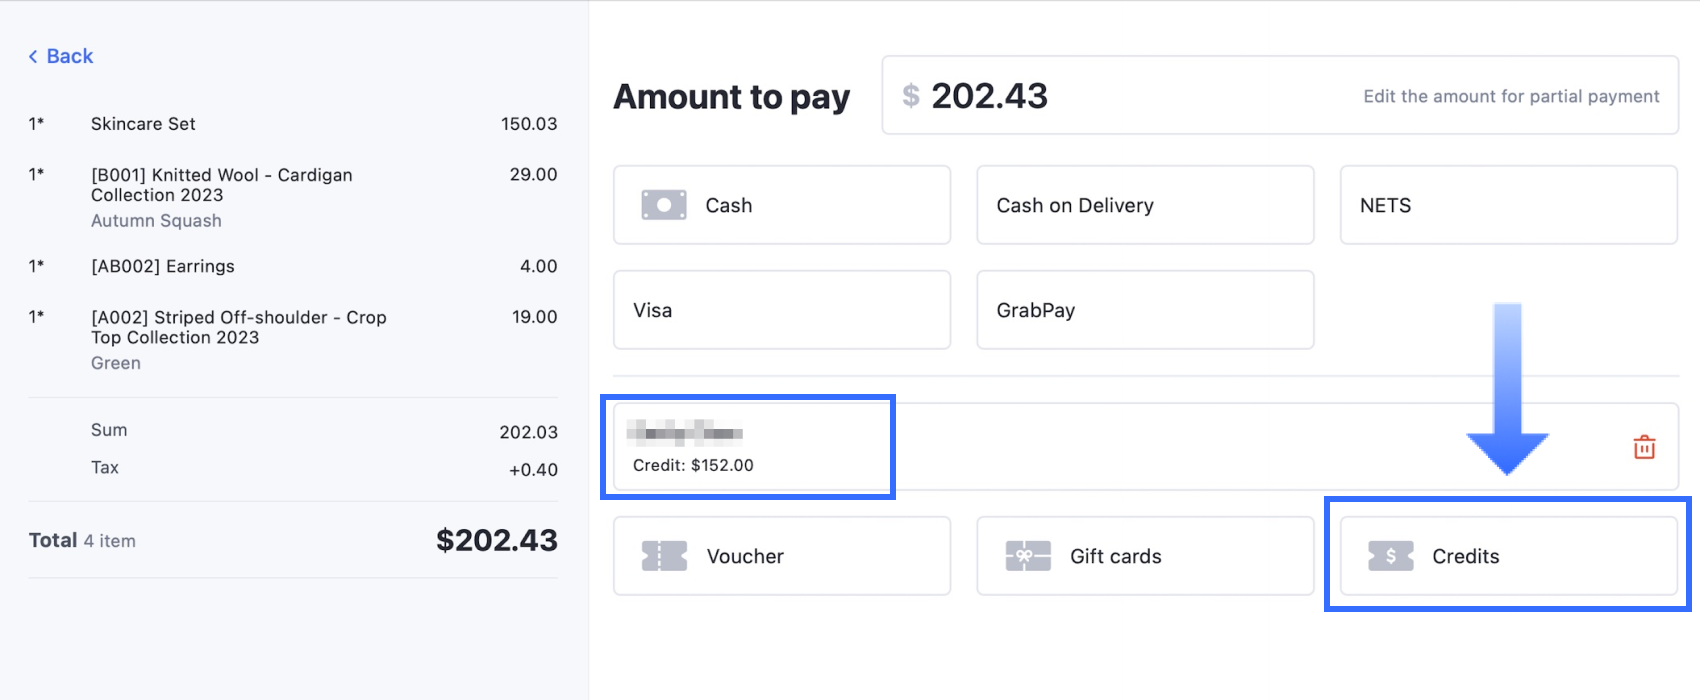
Task: Apply Credits to the payment
Action: (x=1507, y=556)
